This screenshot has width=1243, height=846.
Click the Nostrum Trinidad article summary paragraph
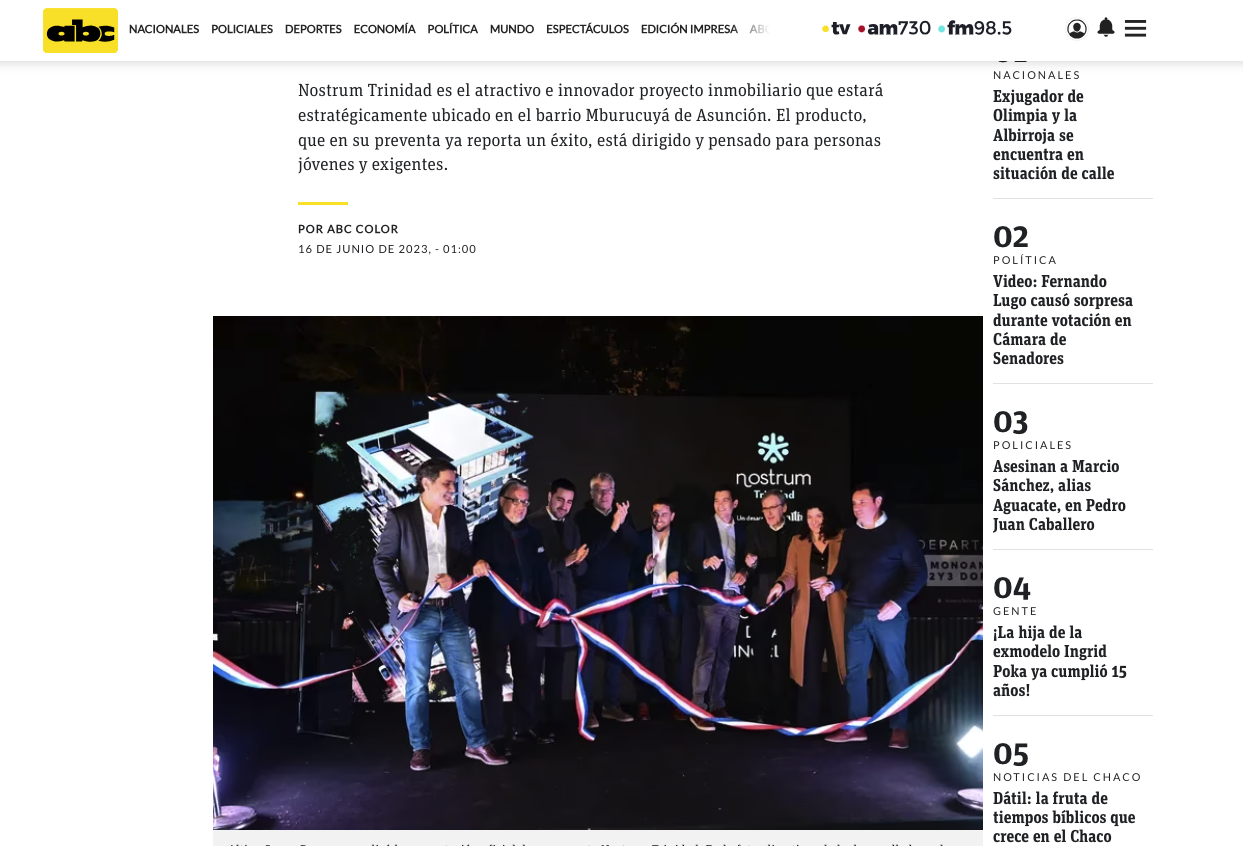(x=591, y=127)
